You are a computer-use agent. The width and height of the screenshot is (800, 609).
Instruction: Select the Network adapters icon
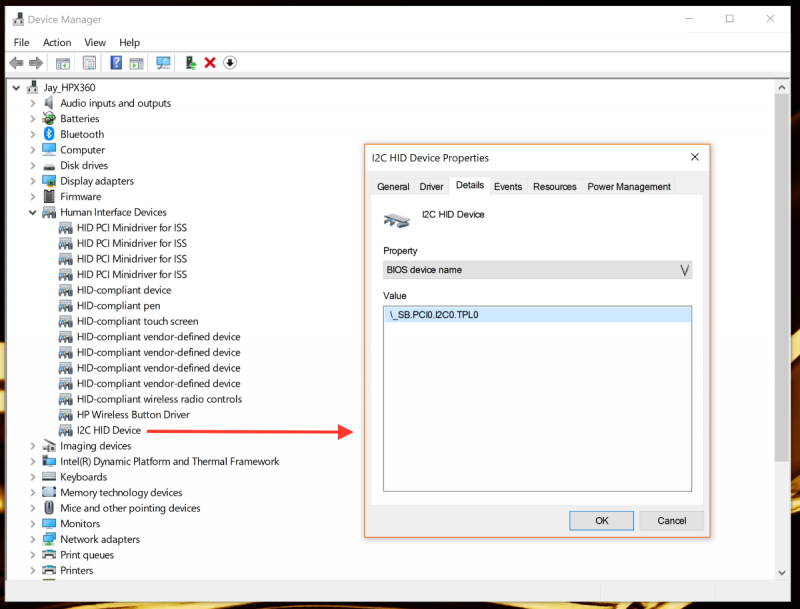(49, 539)
